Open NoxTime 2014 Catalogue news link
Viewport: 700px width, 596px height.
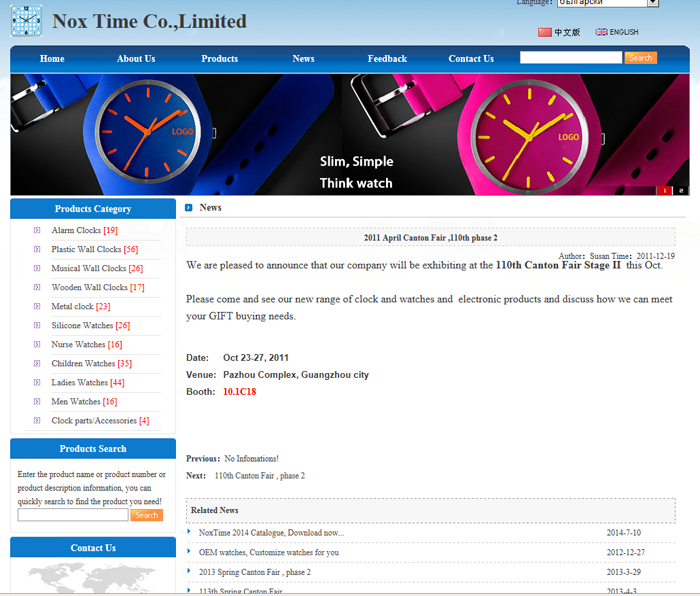271,533
